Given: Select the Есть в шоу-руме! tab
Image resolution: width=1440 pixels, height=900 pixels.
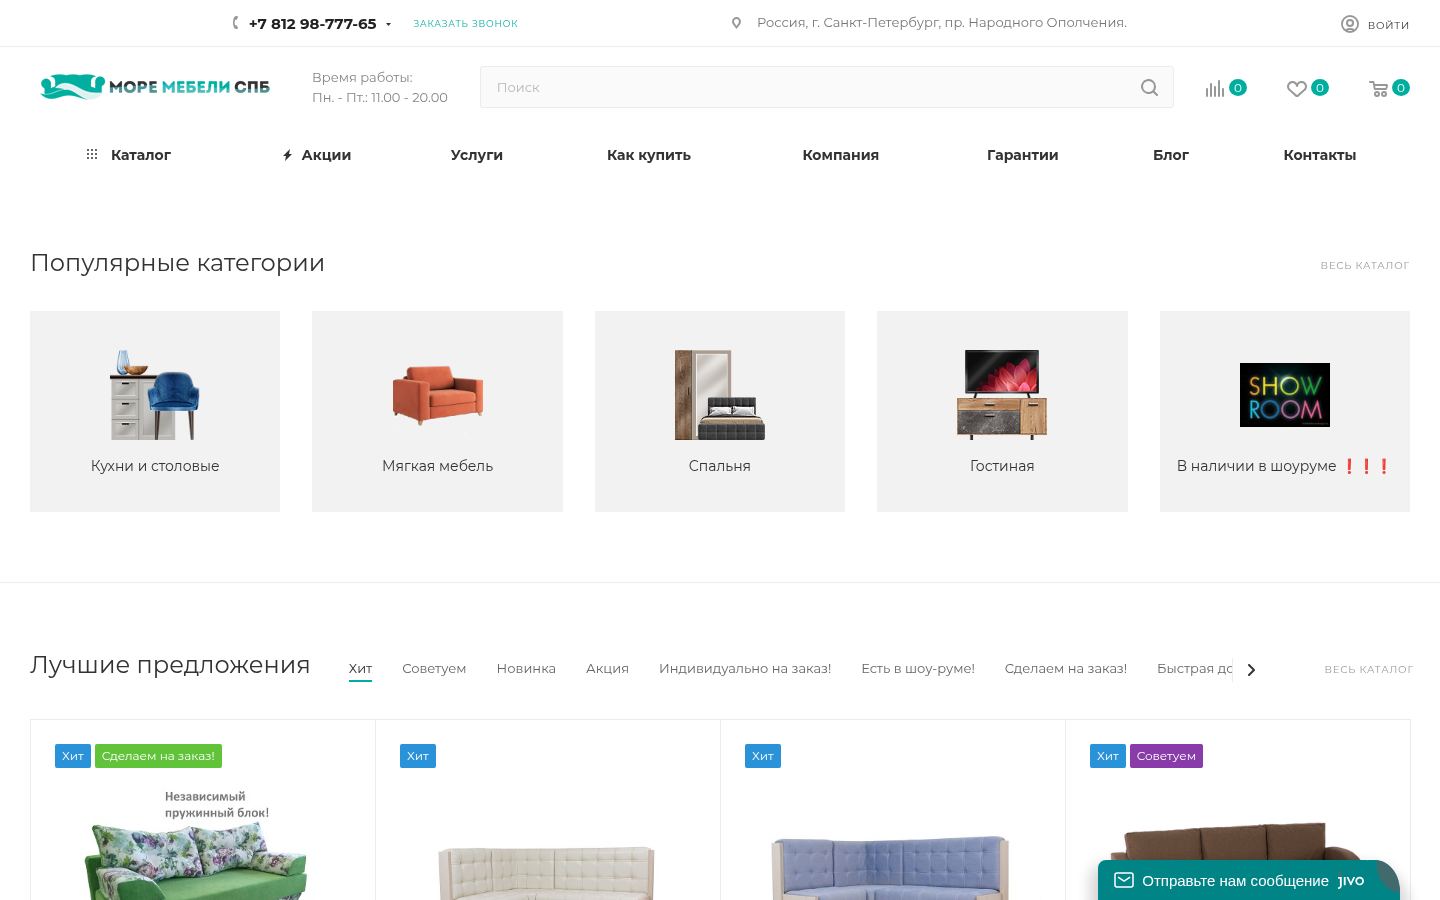Looking at the screenshot, I should tap(918, 668).
